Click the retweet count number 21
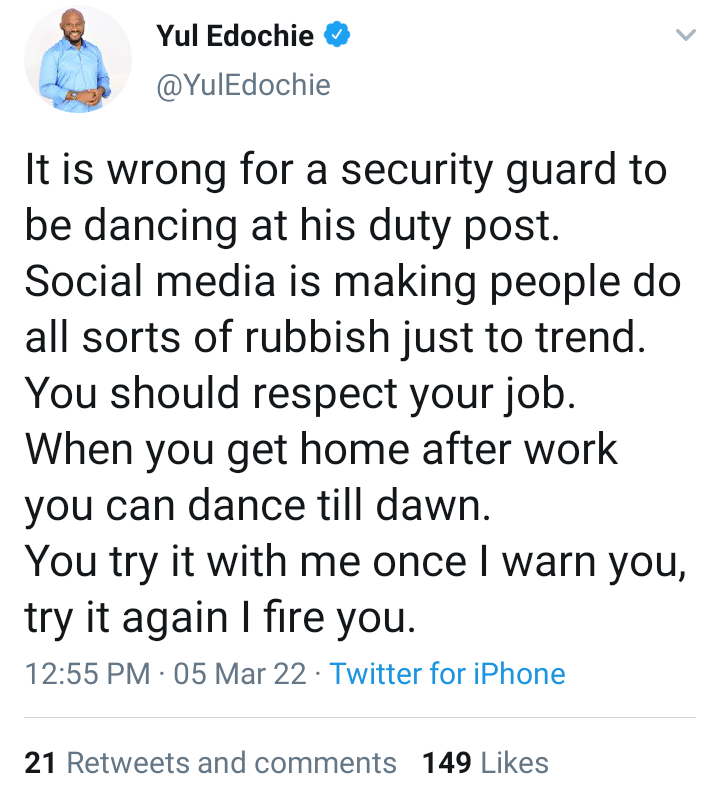Screen dimensions: 720x801 (40, 763)
